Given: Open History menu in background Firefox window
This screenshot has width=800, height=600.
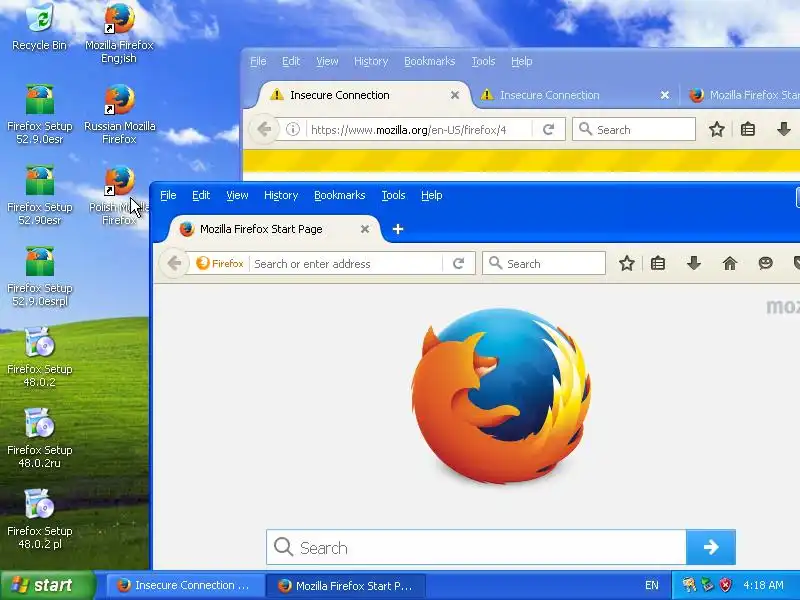Looking at the screenshot, I should pyautogui.click(x=371, y=61).
